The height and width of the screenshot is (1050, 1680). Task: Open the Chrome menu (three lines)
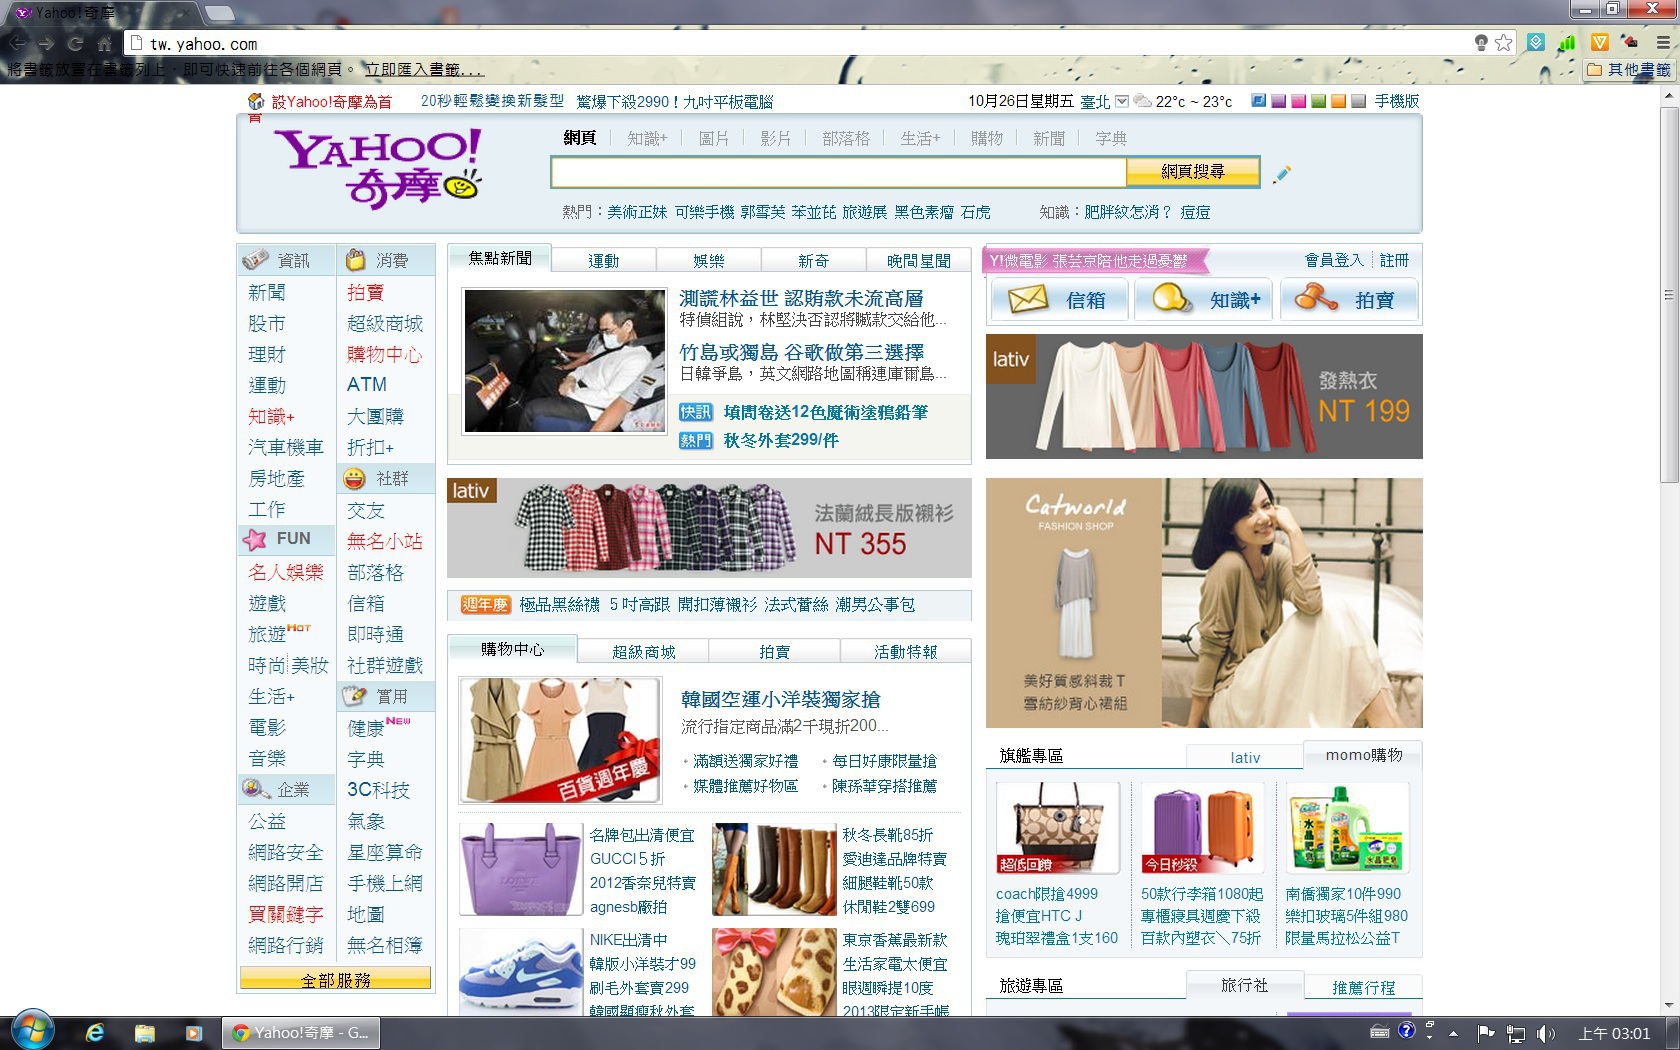[x=1663, y=42]
